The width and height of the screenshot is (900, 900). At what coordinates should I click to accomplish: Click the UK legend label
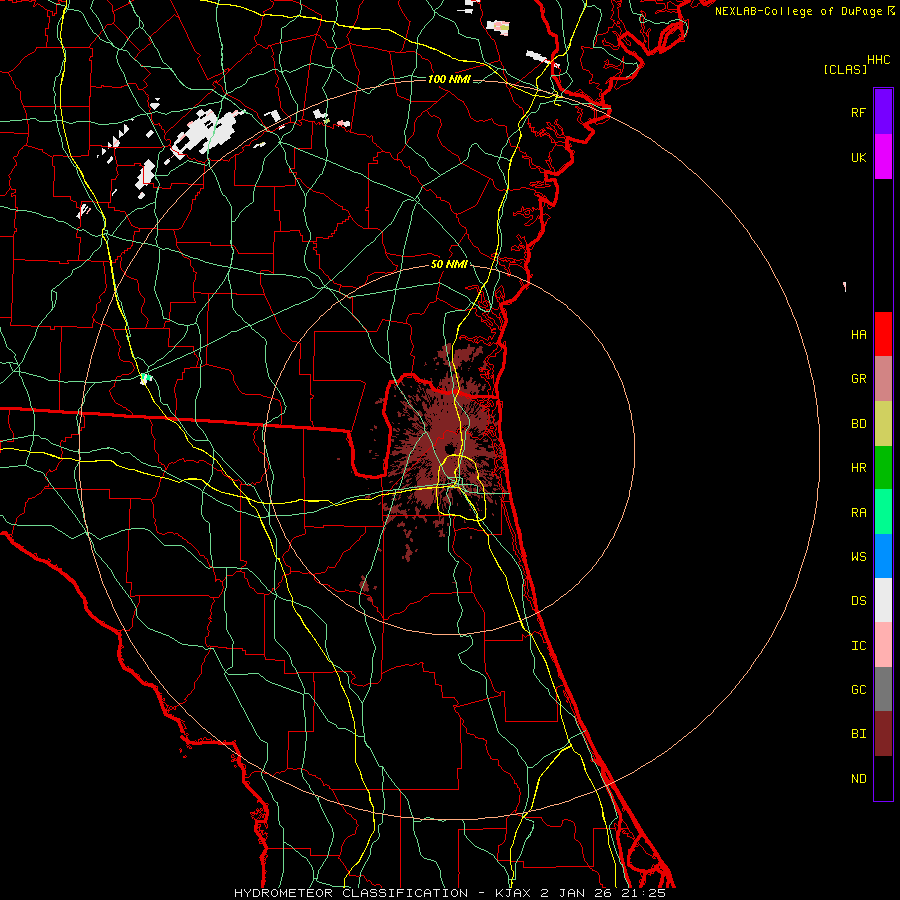[859, 157]
